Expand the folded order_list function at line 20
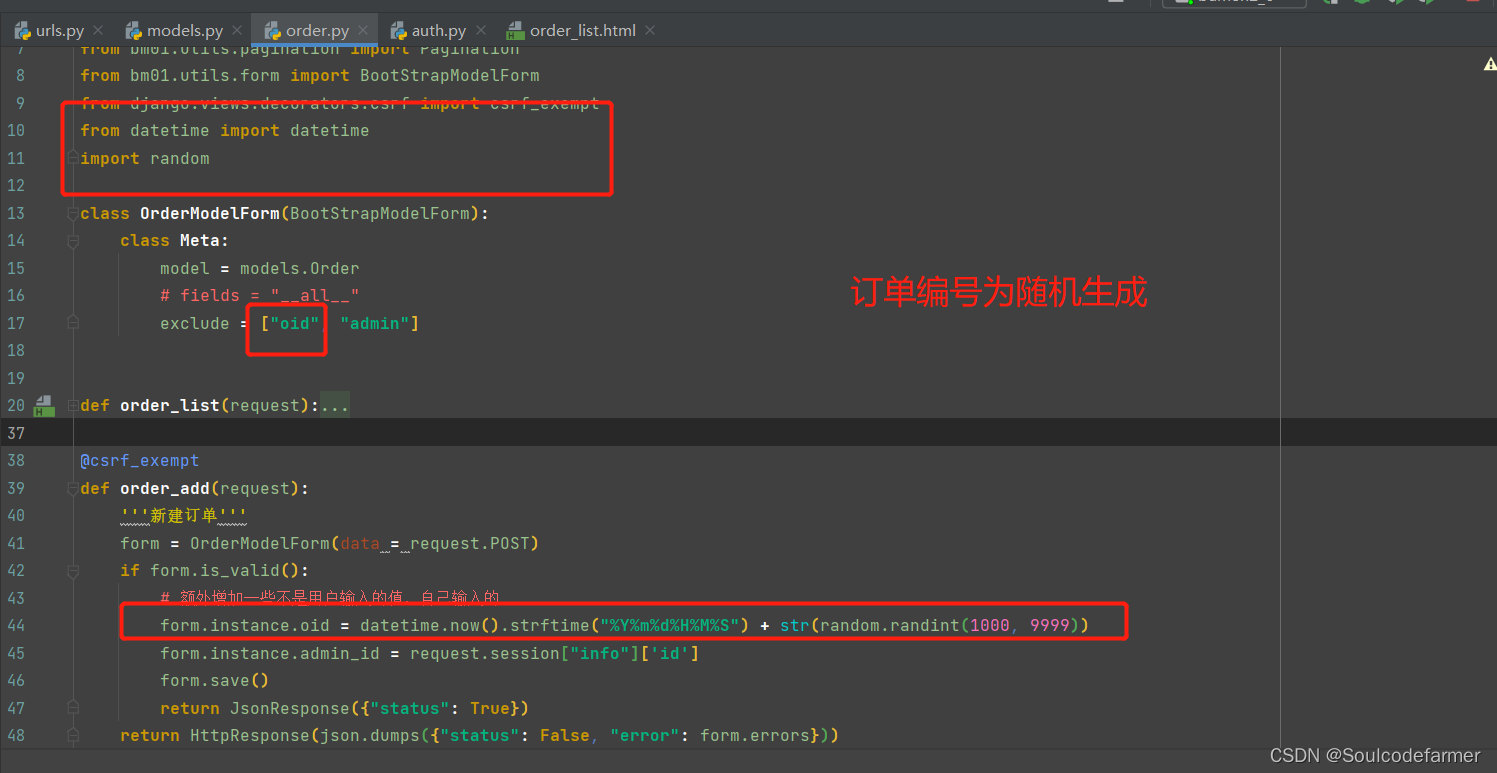The height and width of the screenshot is (773, 1497). pyautogui.click(x=73, y=405)
